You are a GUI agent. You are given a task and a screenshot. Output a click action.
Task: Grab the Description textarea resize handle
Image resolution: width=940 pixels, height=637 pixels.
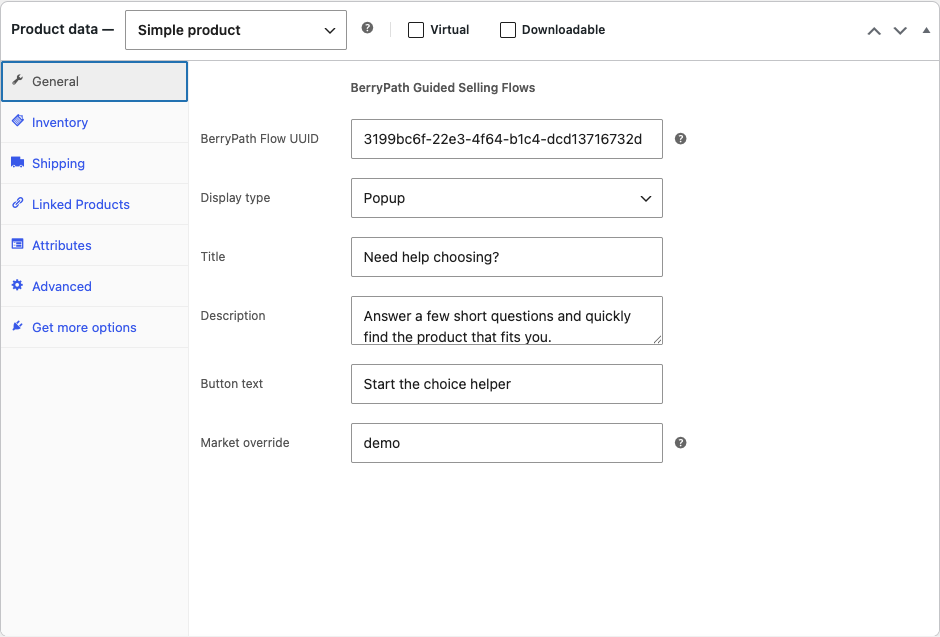tap(658, 340)
